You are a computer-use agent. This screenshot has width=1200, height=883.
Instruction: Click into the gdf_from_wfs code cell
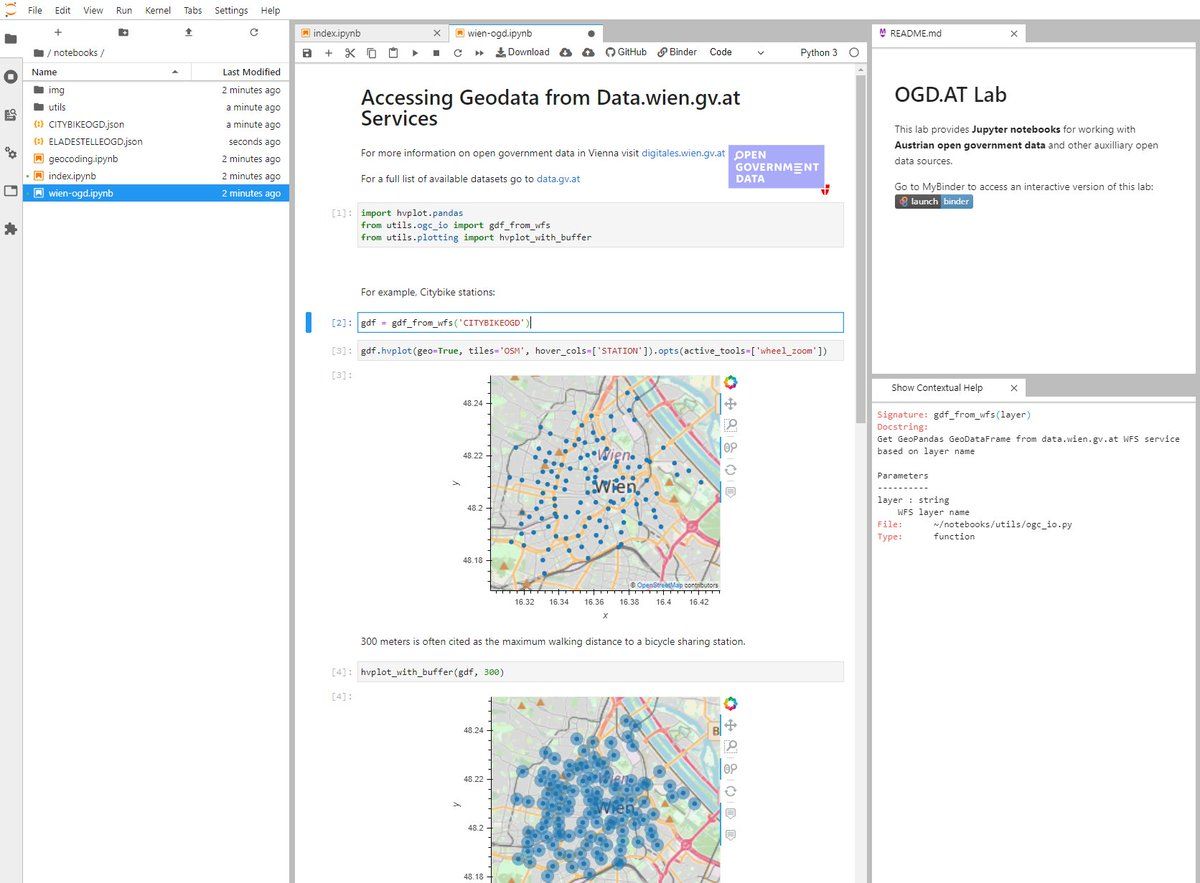click(x=600, y=322)
